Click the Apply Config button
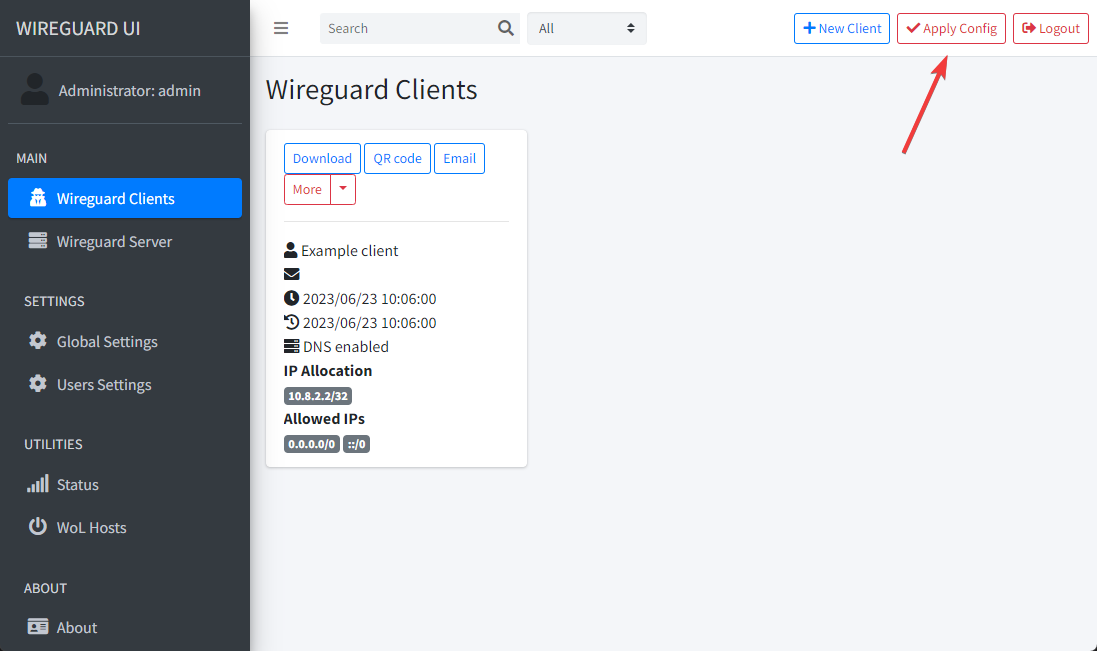This screenshot has height=651, width=1097. click(x=951, y=28)
